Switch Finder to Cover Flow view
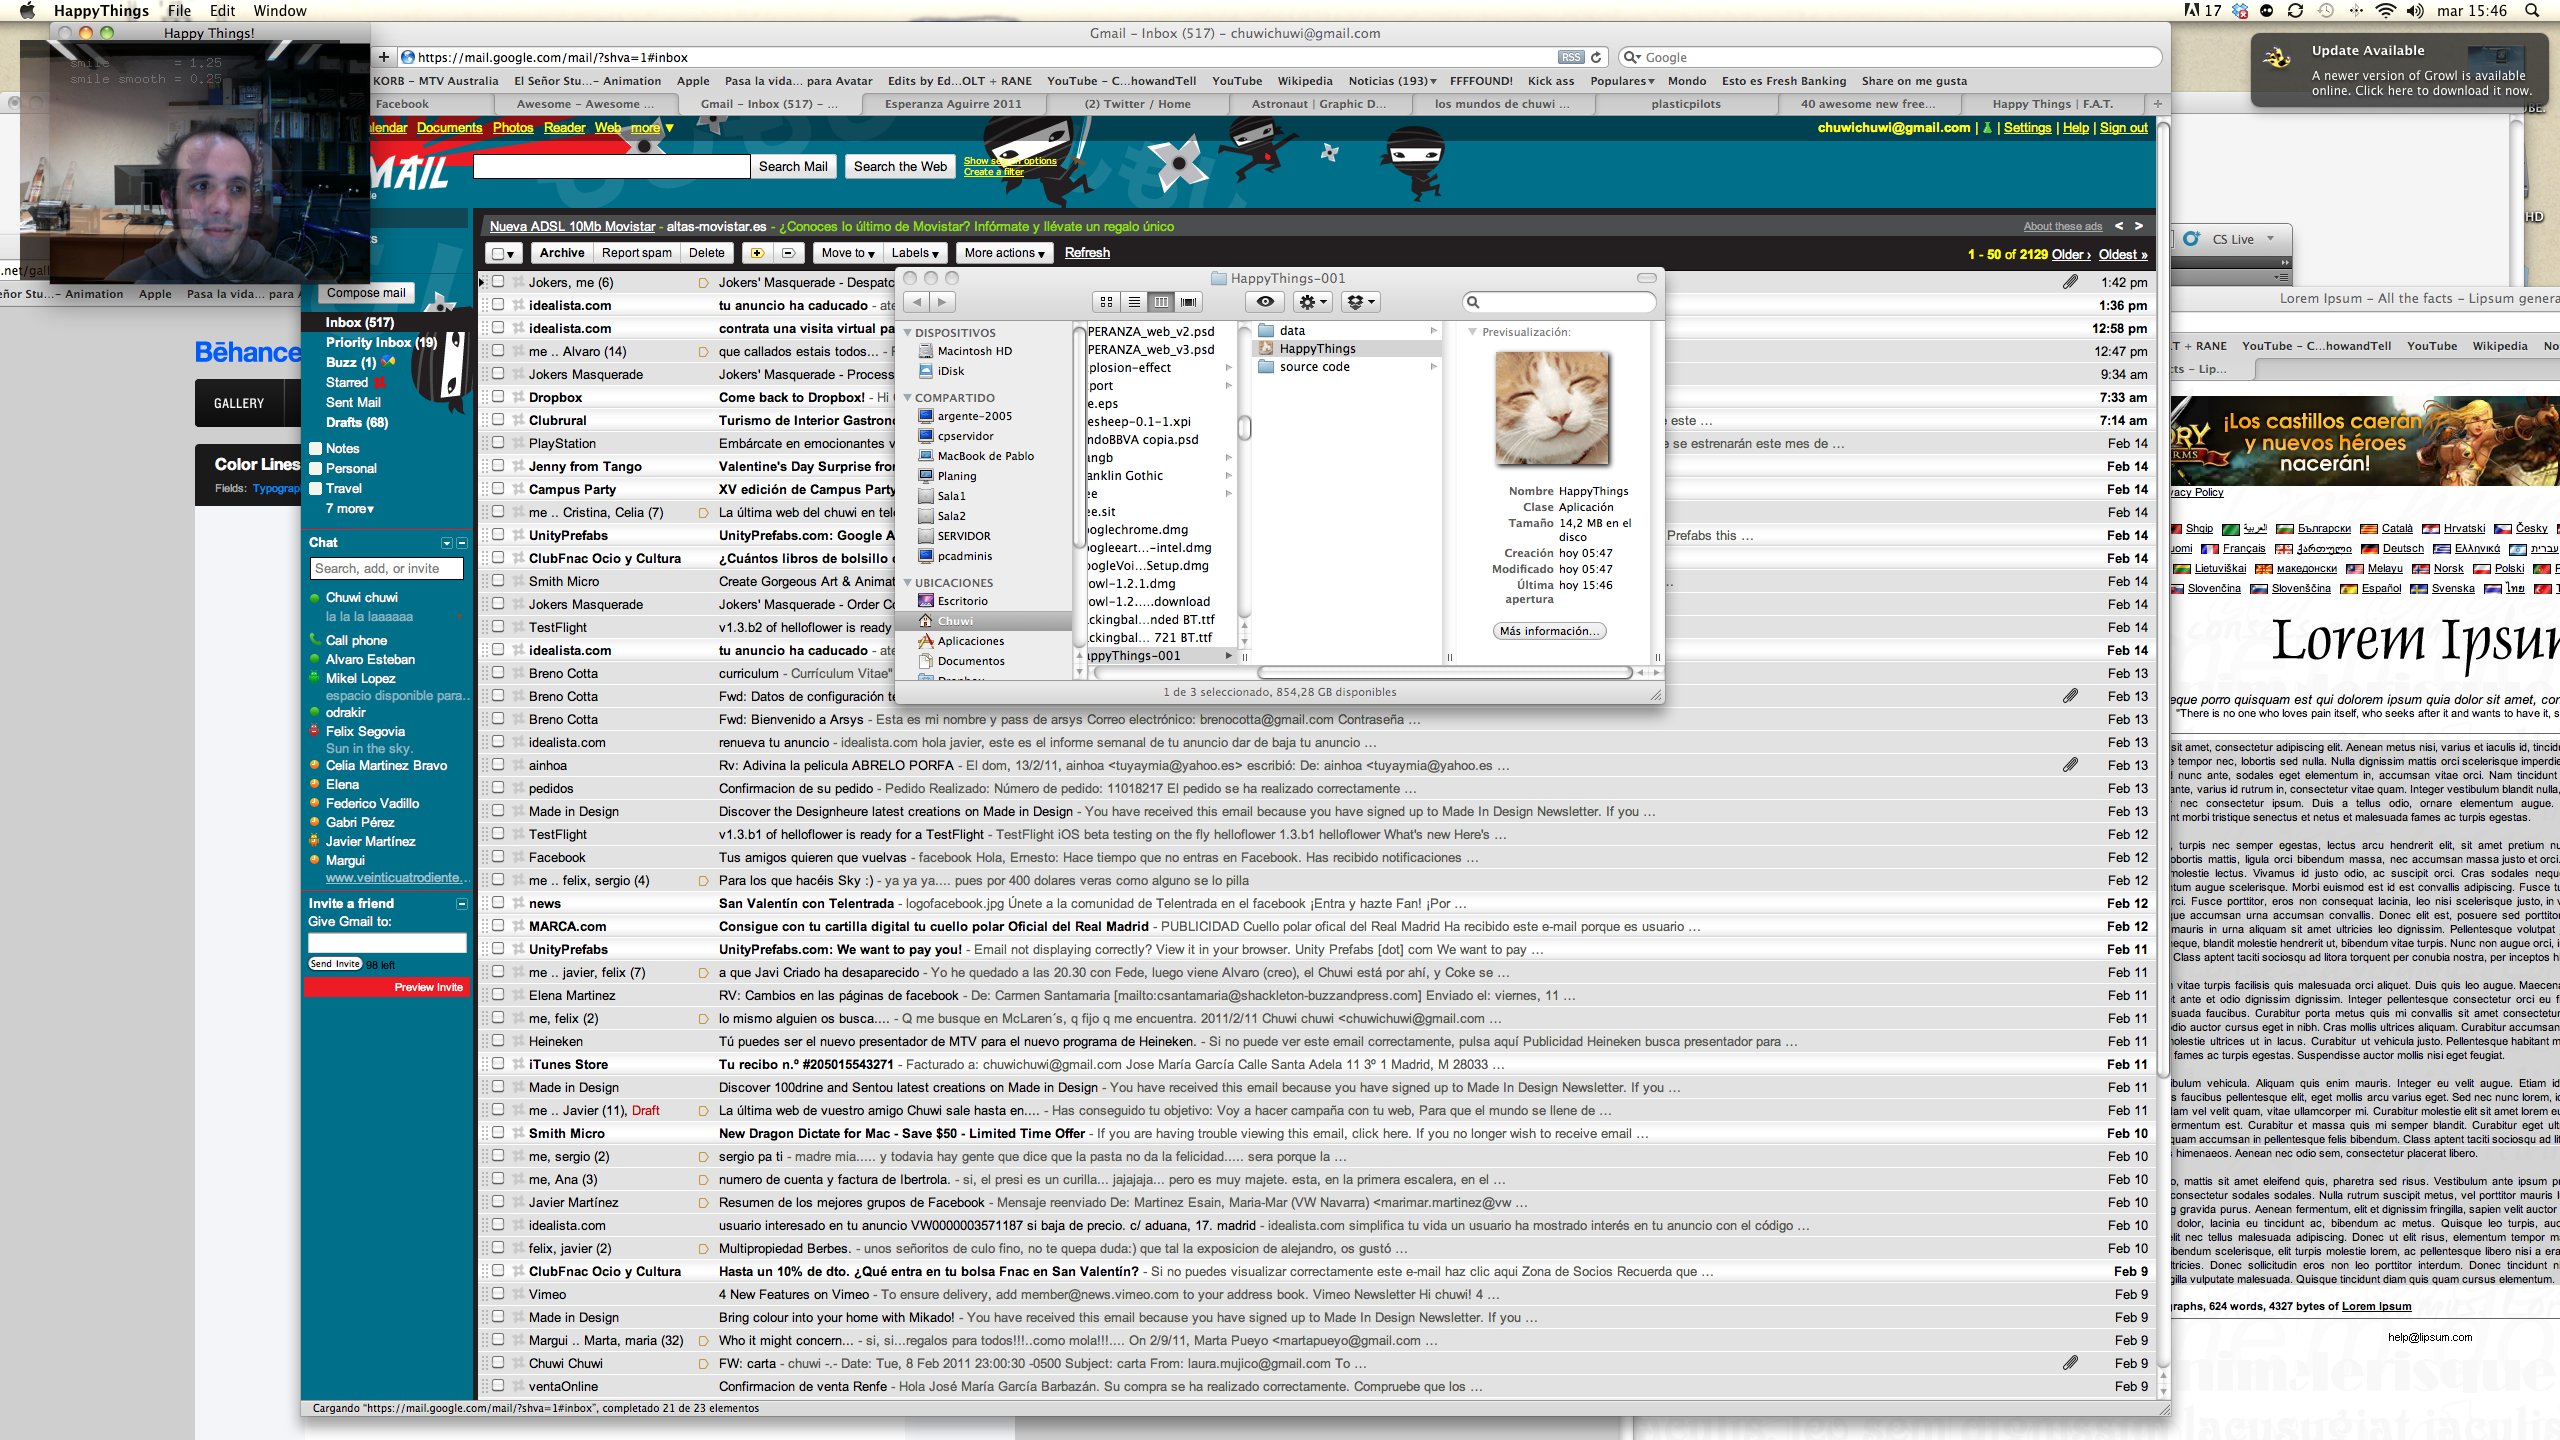2560x1440 pixels. (1188, 301)
